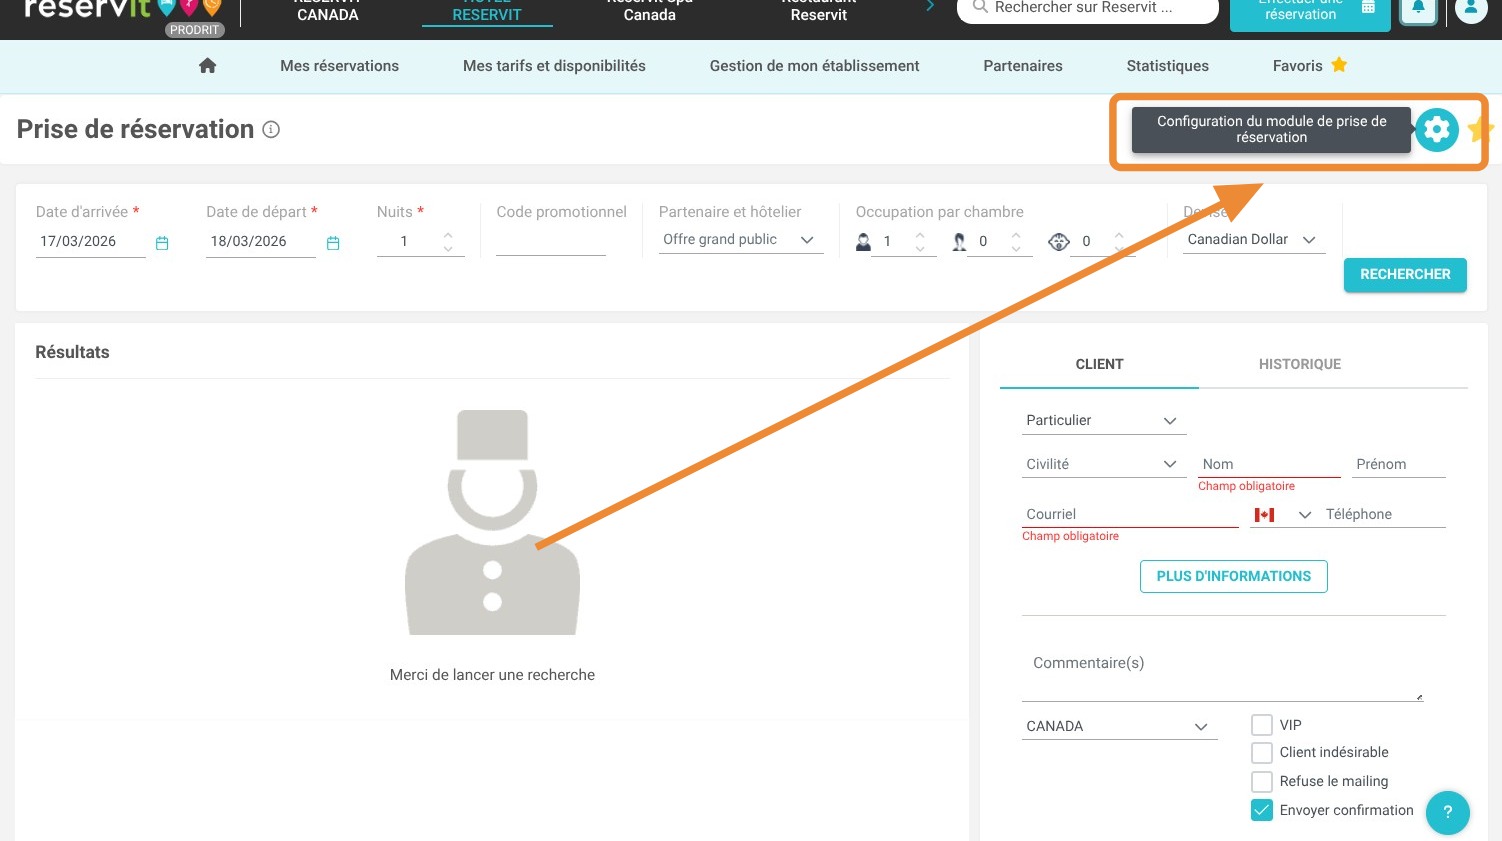Click into the Commentaire(s) text area
Screen dimensions: 1502x841
point(1222,672)
